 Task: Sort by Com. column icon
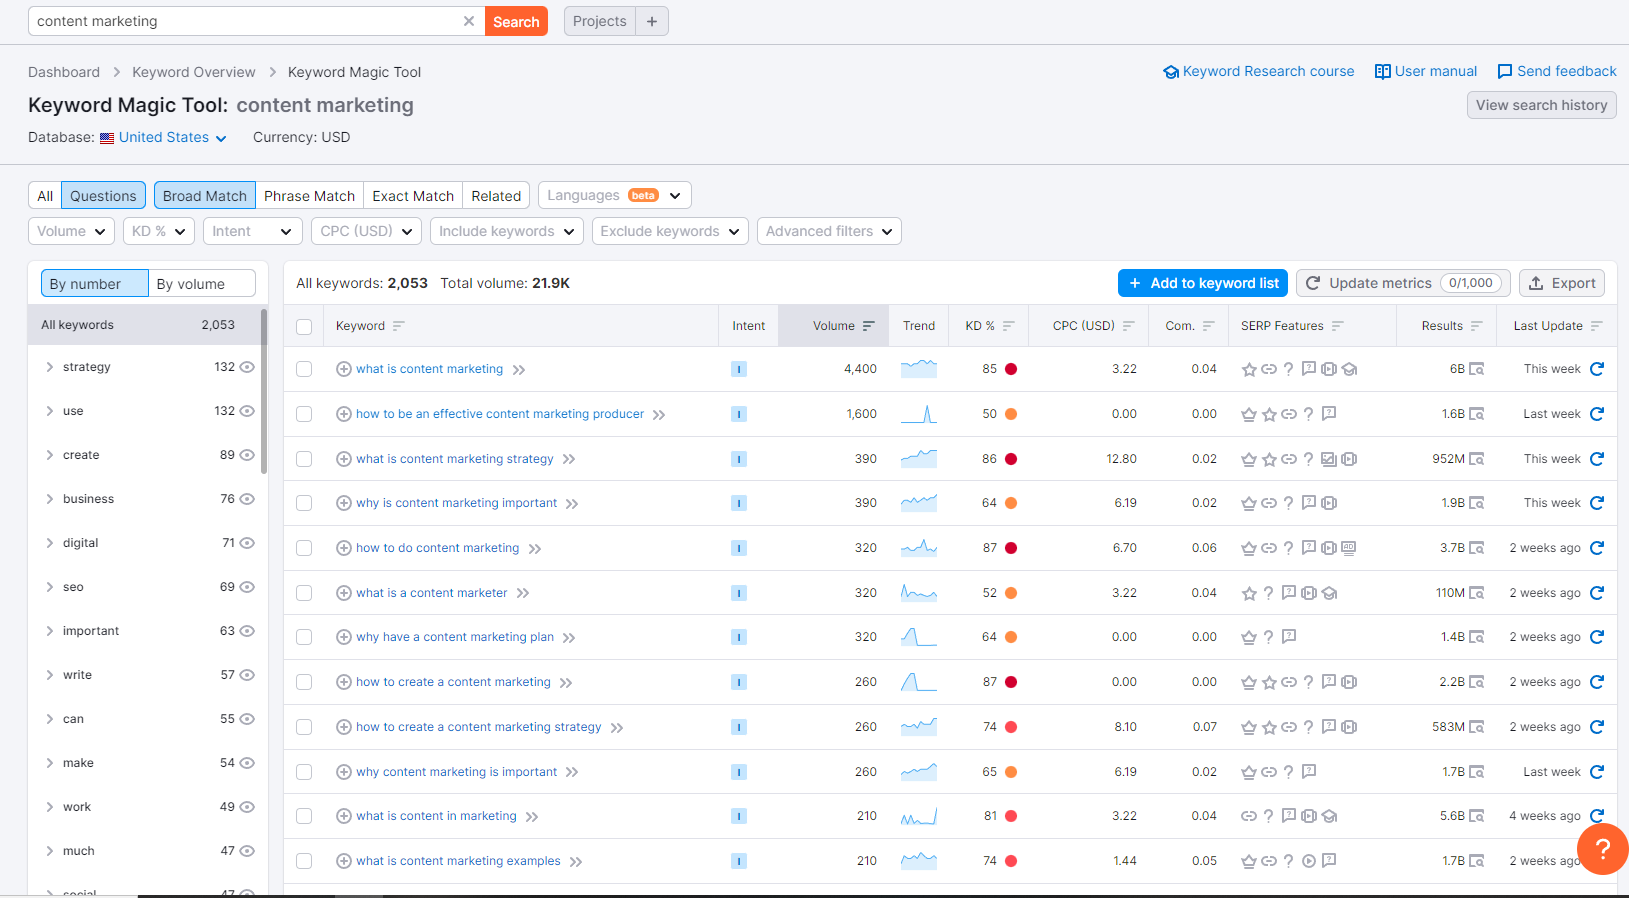tap(1208, 326)
